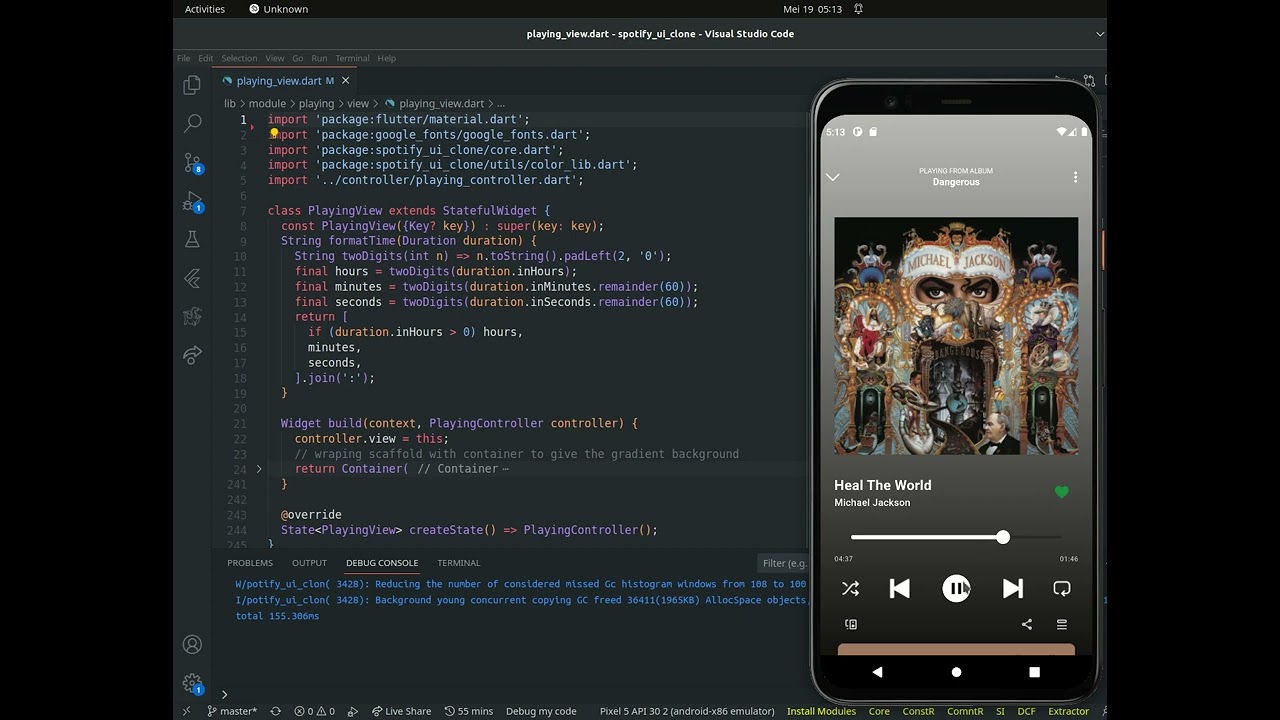
Task: Click Debug my code in status bar
Action: (541, 711)
